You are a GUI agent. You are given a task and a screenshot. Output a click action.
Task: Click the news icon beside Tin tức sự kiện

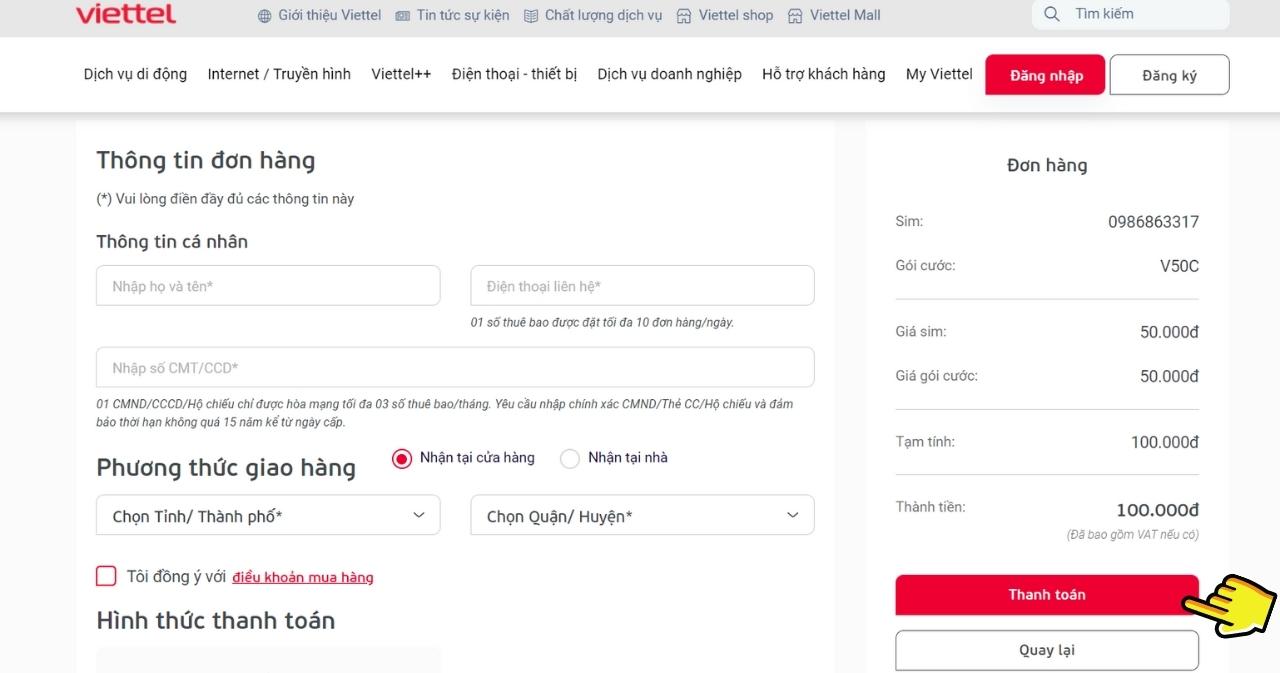click(x=403, y=16)
